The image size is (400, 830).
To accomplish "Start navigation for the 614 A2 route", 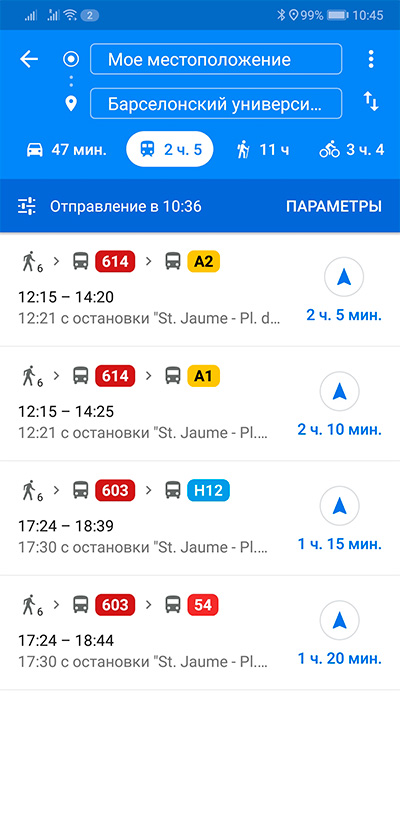I will (344, 277).
